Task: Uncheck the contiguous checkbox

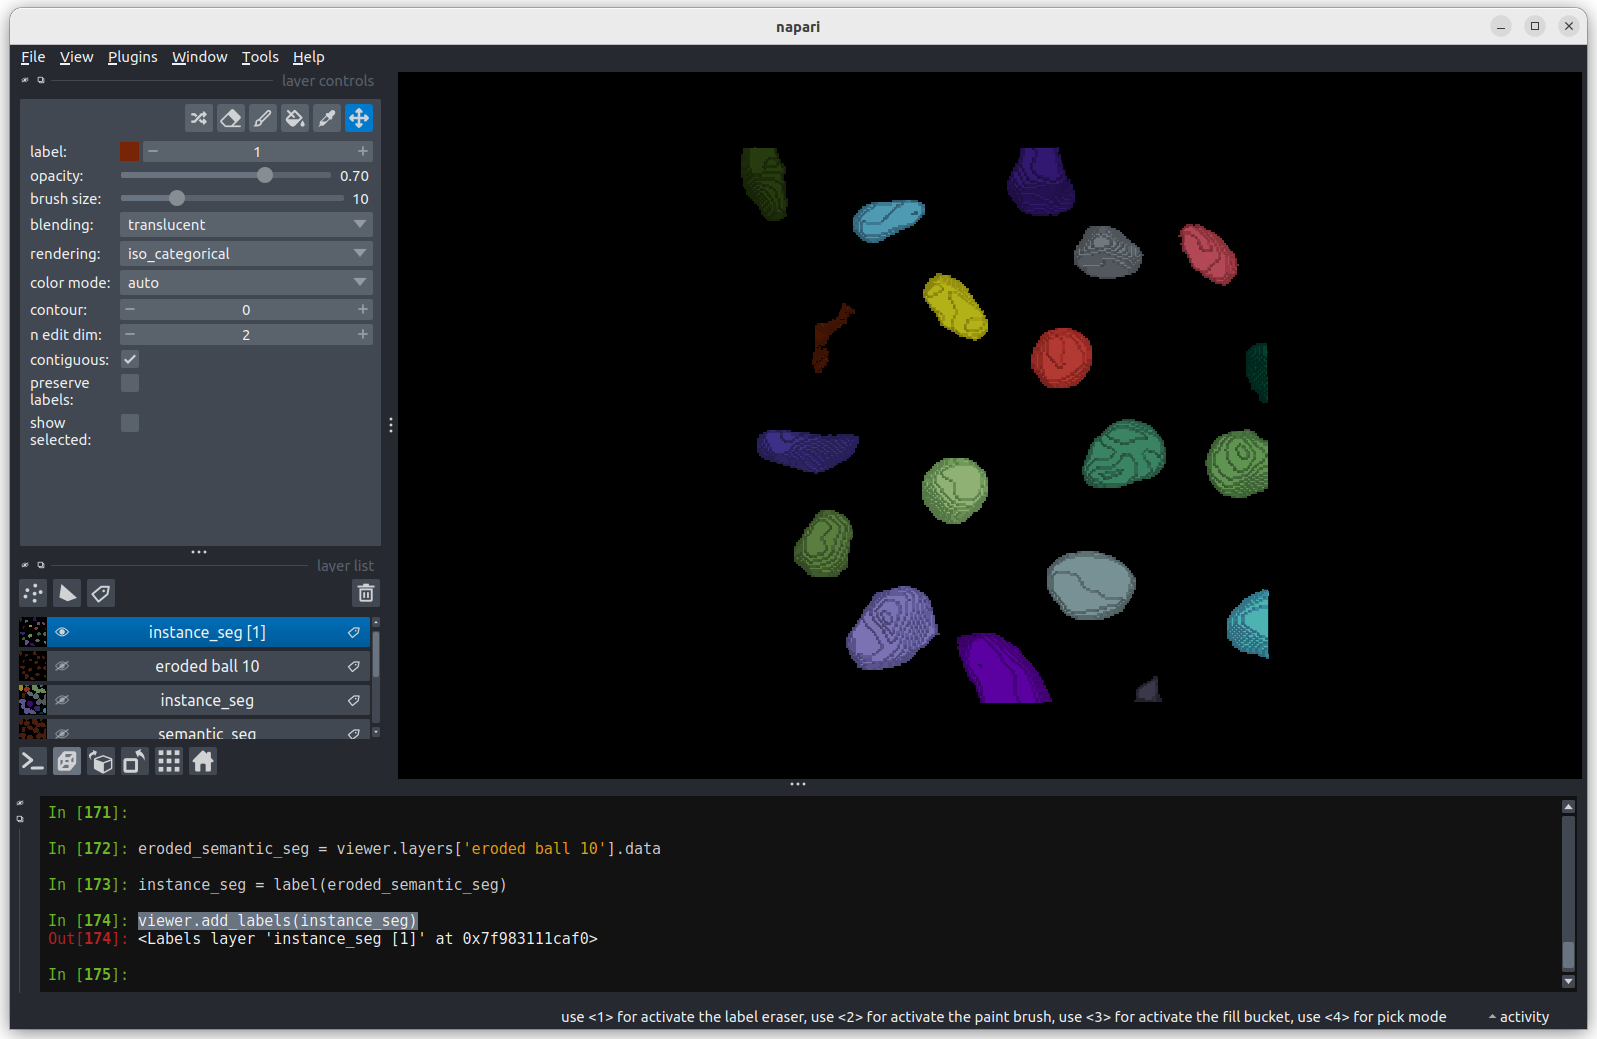Action: (130, 359)
